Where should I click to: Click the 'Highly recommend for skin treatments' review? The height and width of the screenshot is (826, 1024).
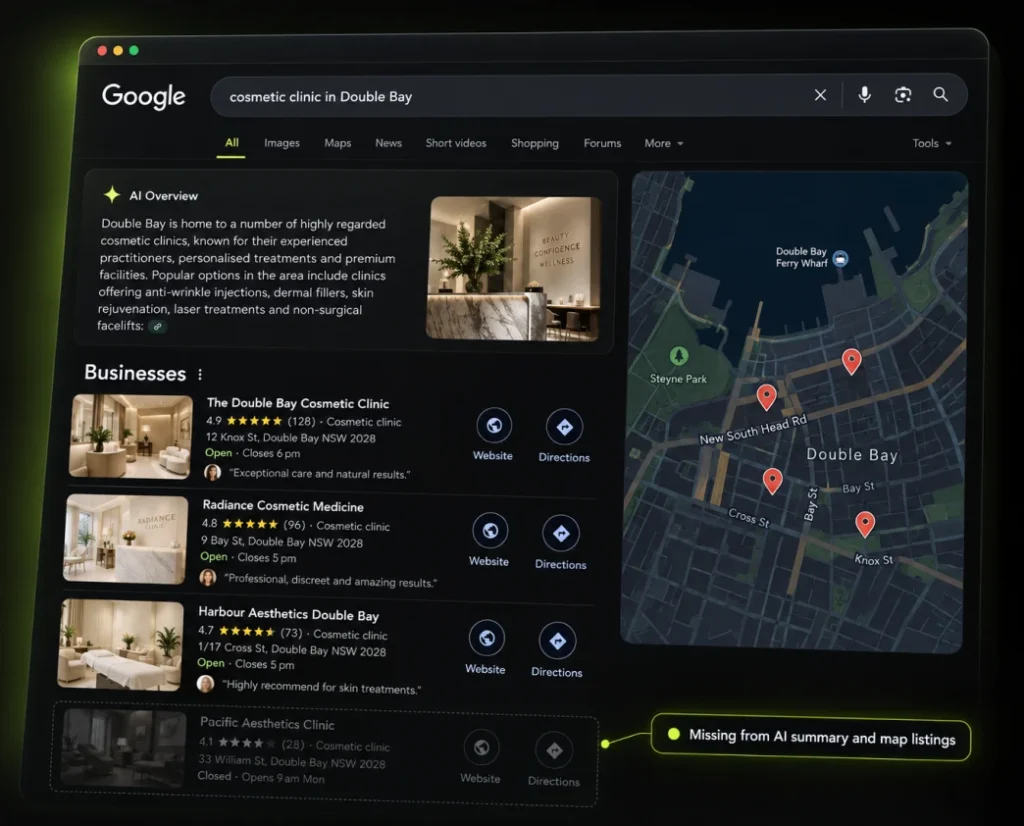321,687
